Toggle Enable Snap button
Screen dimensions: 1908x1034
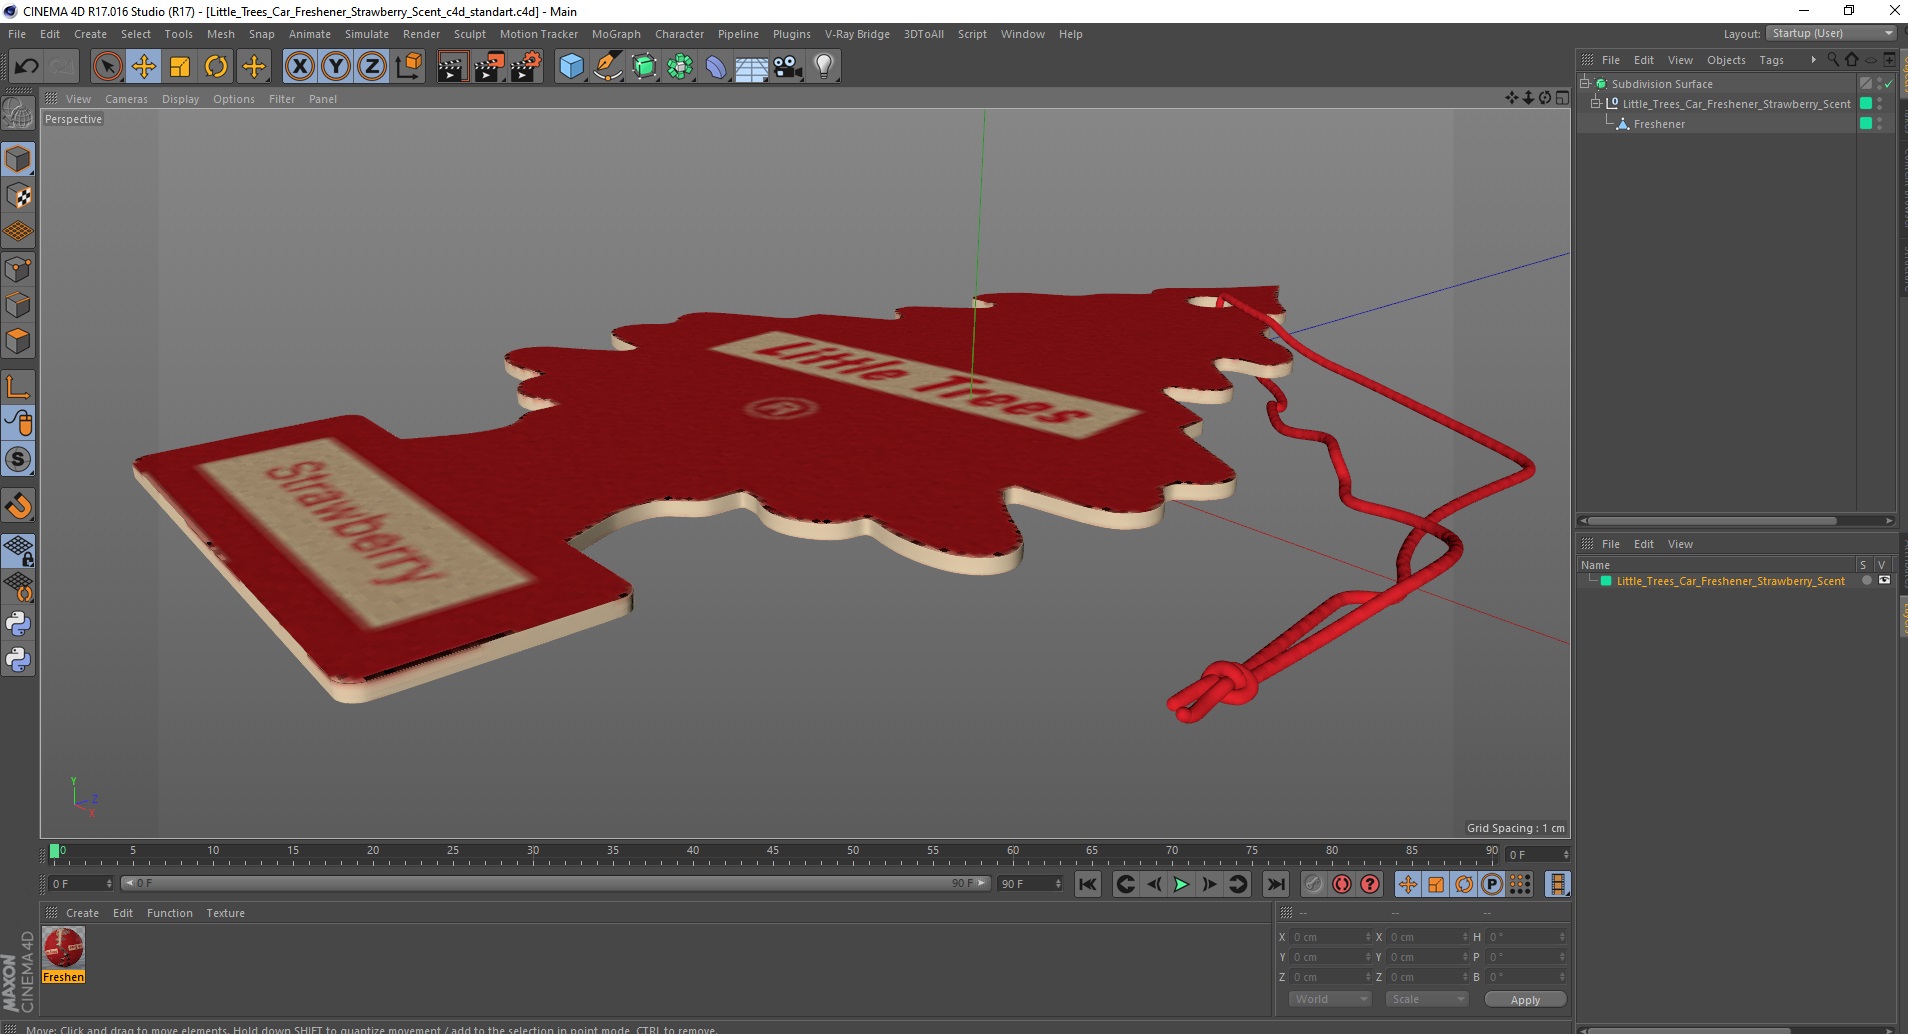18,506
